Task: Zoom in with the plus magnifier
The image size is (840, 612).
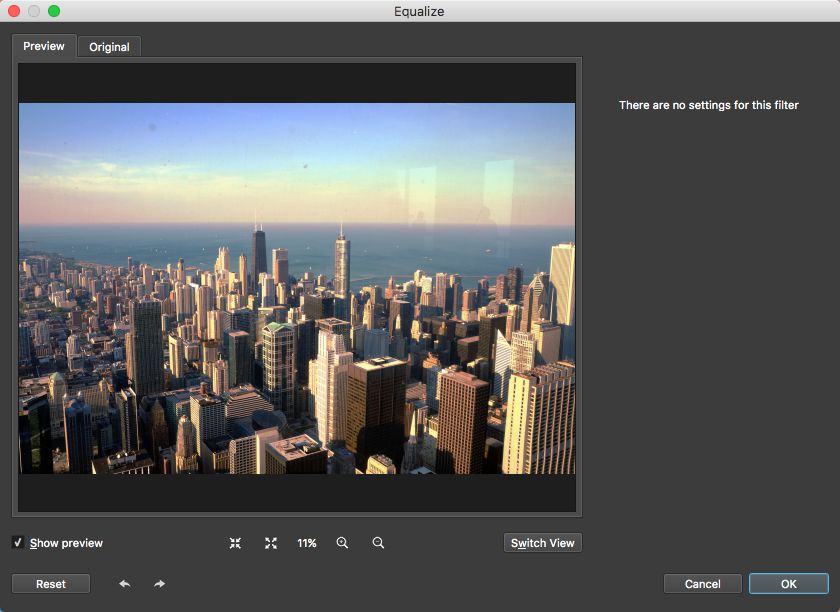Action: coord(342,543)
